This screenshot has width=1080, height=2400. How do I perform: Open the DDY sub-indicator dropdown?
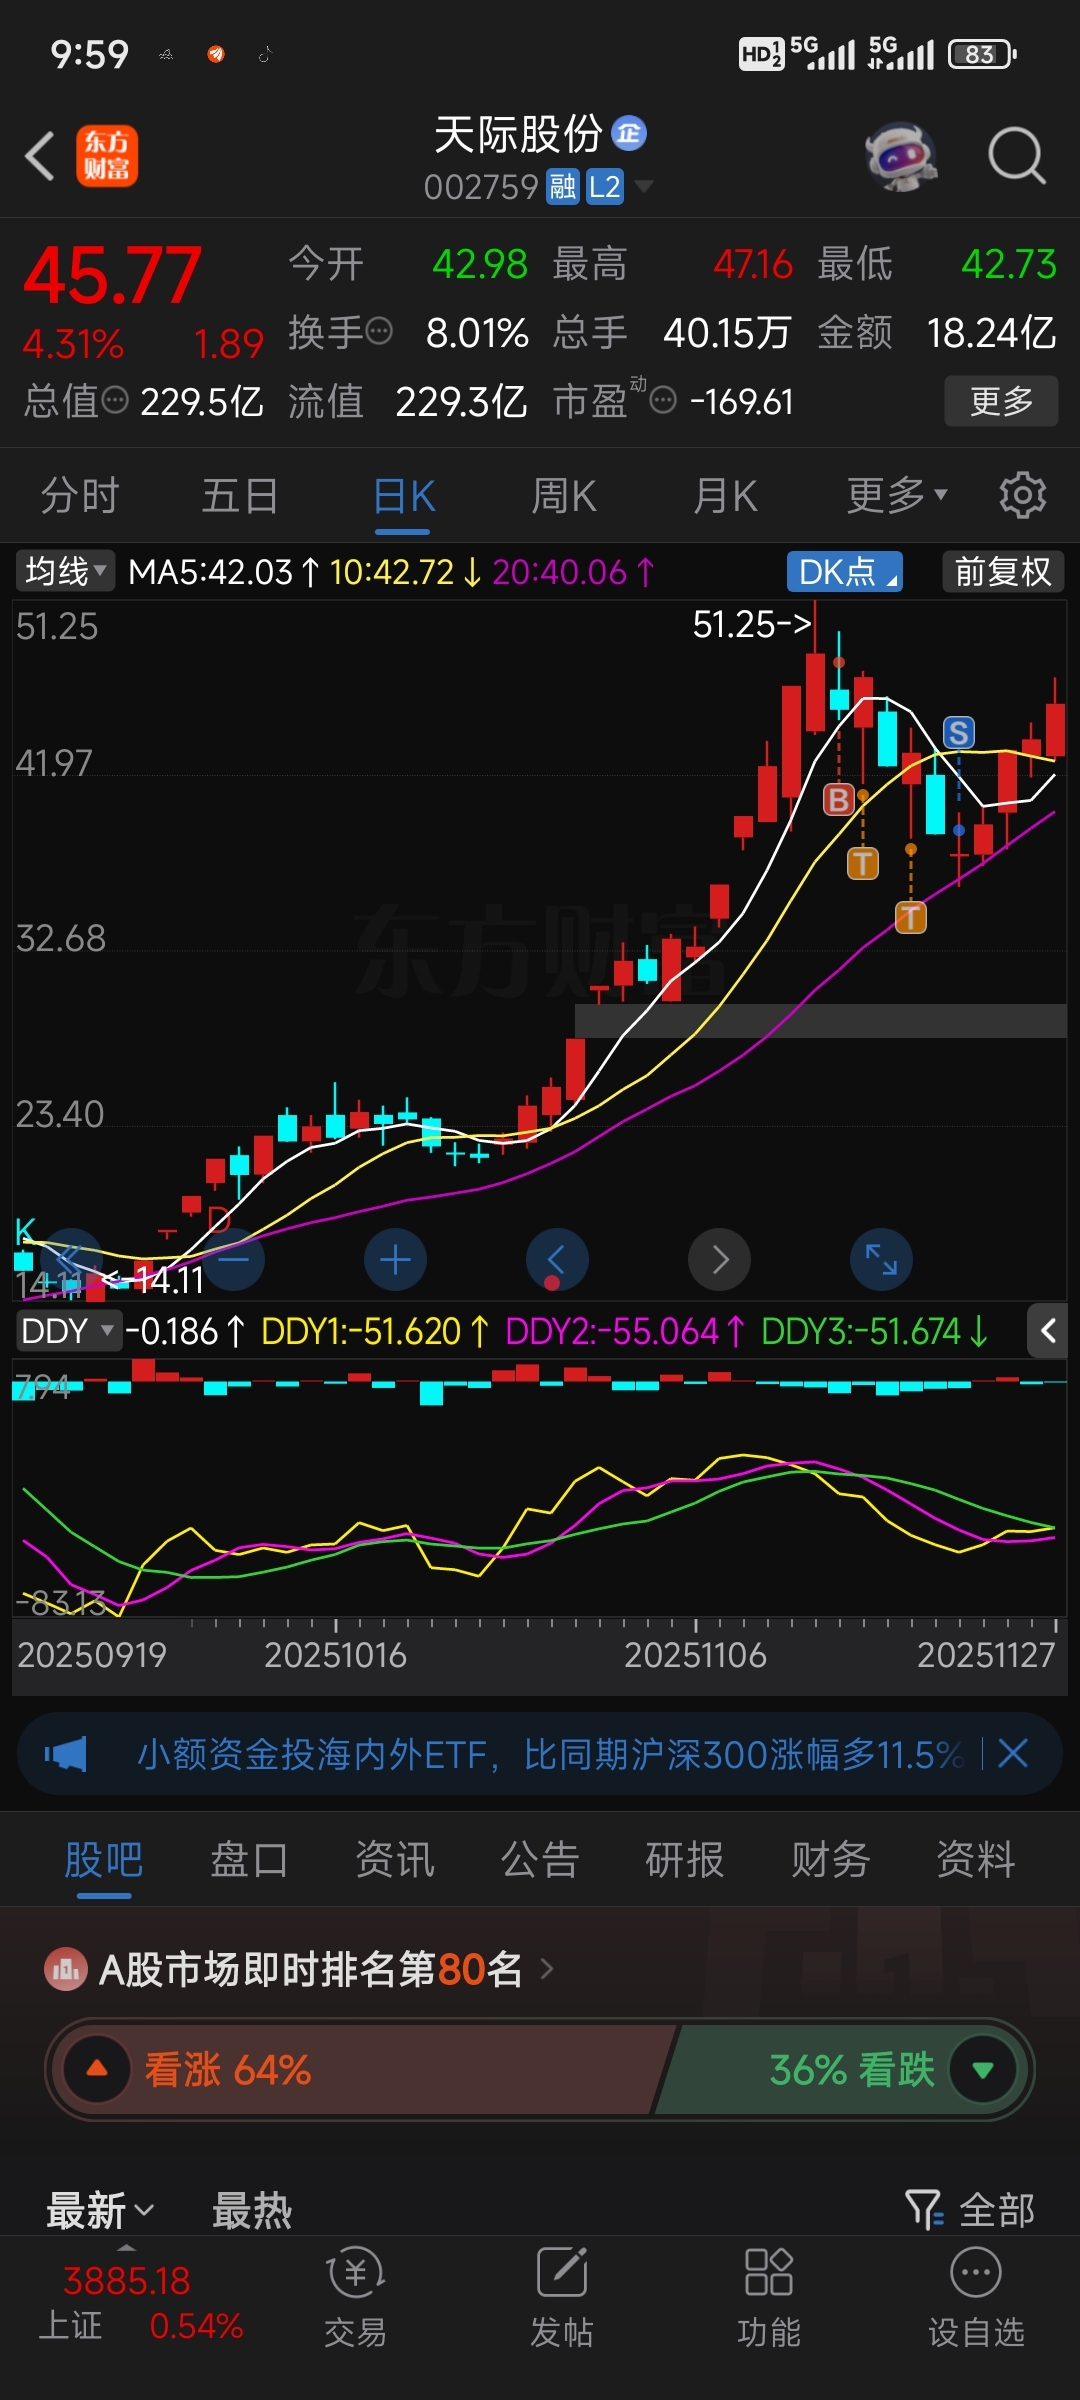[x=68, y=1331]
